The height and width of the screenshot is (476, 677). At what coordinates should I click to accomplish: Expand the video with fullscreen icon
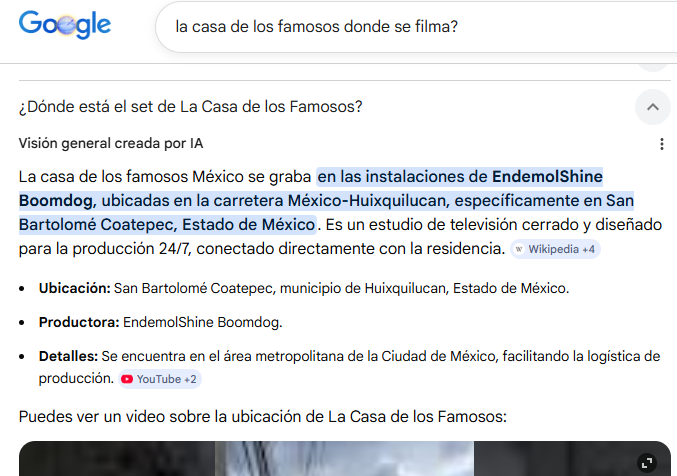647,463
